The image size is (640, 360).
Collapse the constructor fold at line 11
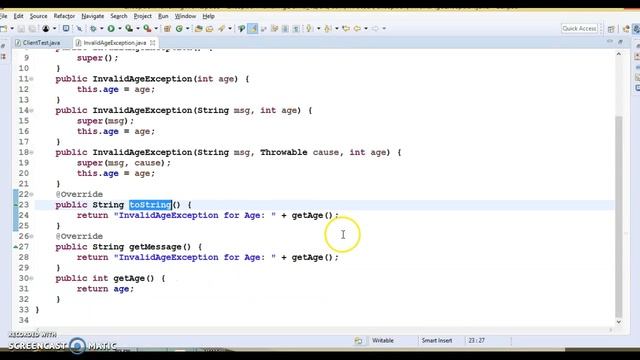pos(31,79)
